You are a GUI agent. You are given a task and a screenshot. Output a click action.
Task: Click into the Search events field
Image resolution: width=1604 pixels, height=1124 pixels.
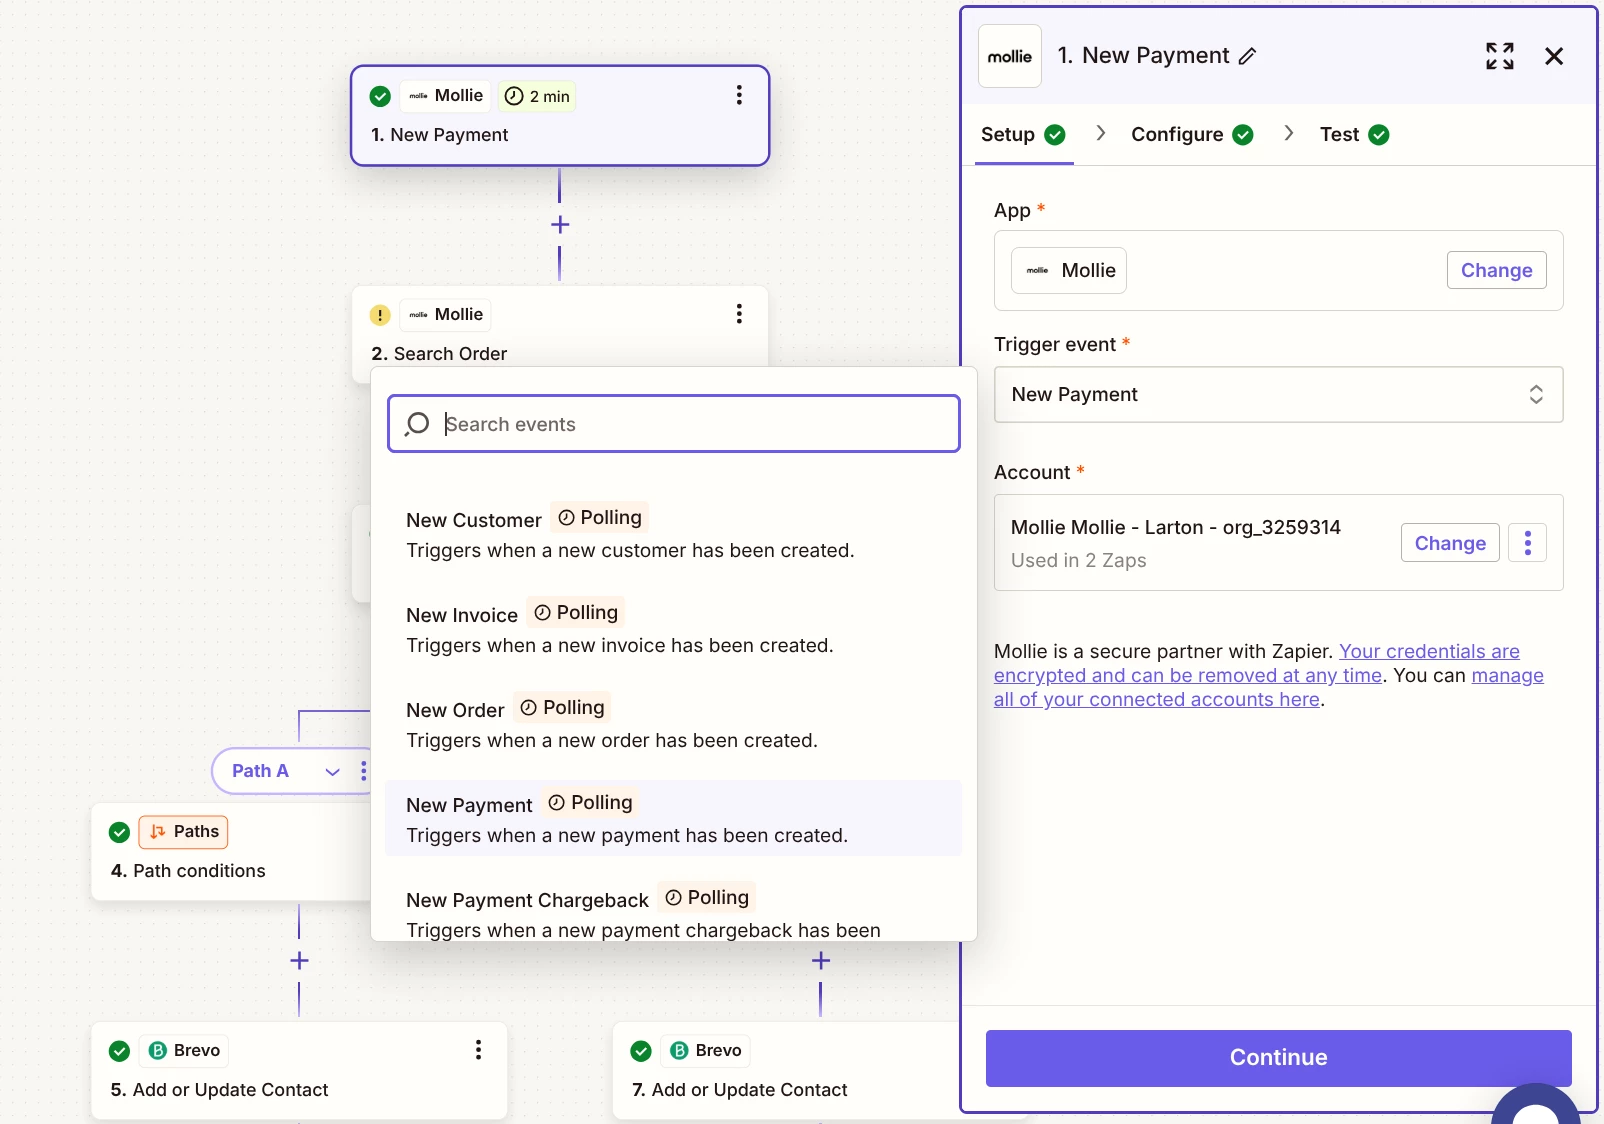tap(673, 424)
